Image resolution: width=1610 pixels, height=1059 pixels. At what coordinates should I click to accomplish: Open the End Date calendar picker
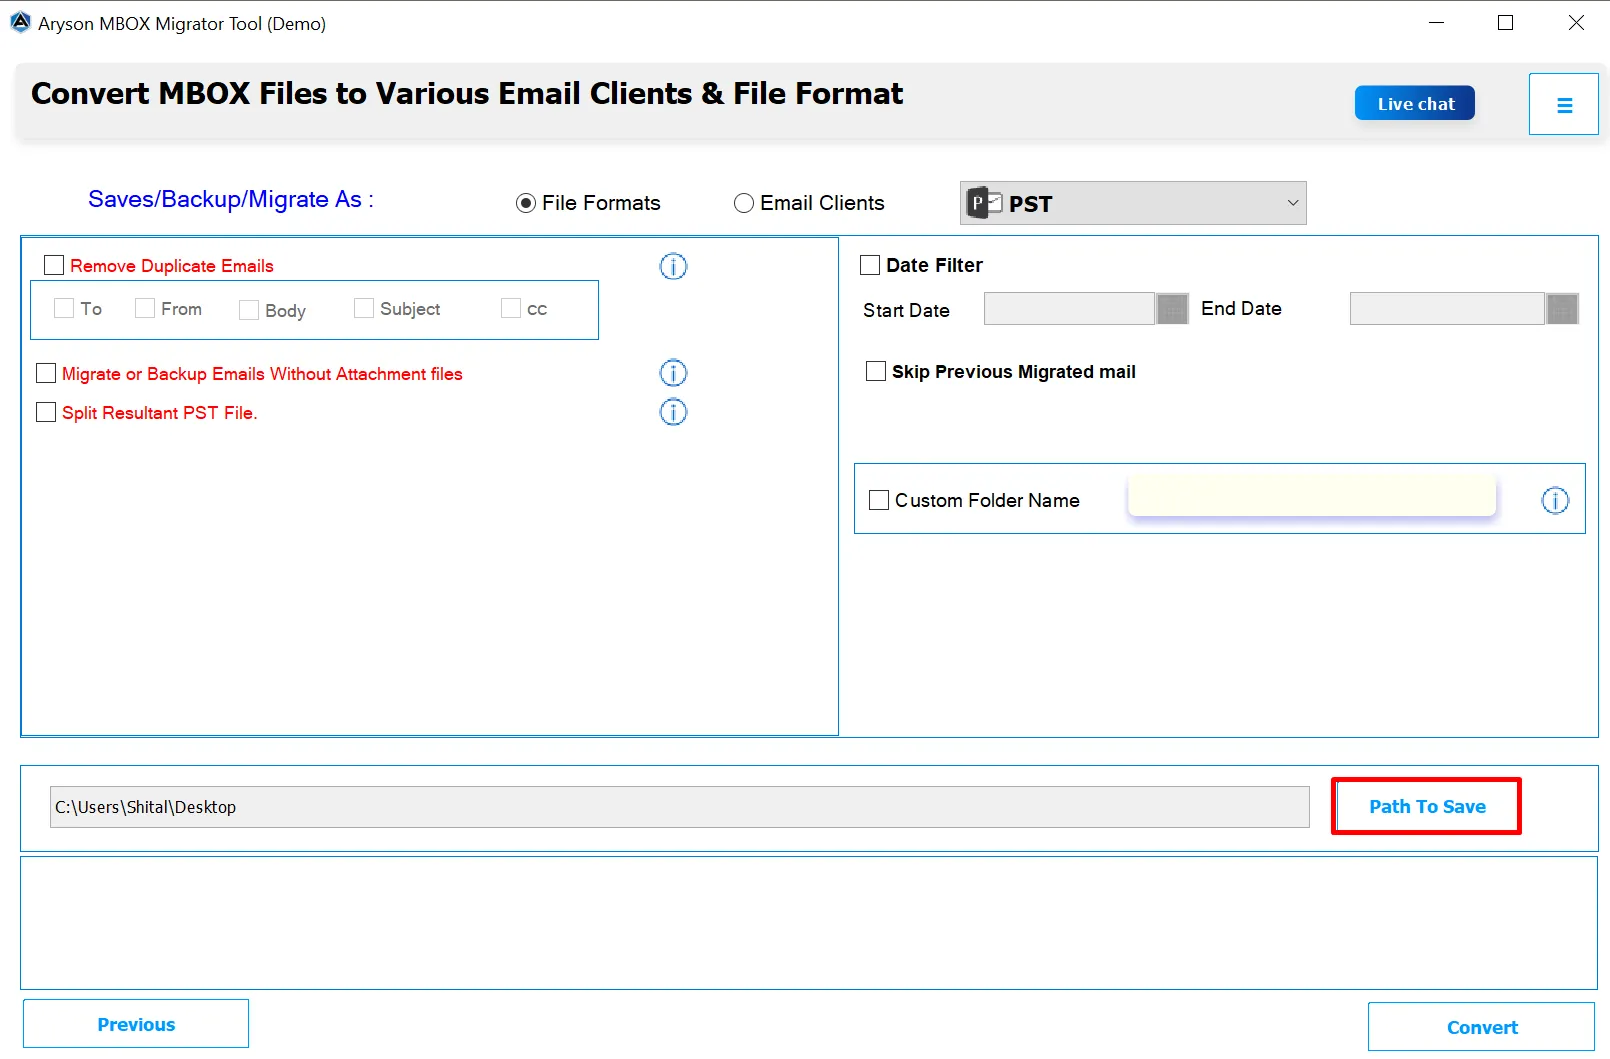(1562, 309)
